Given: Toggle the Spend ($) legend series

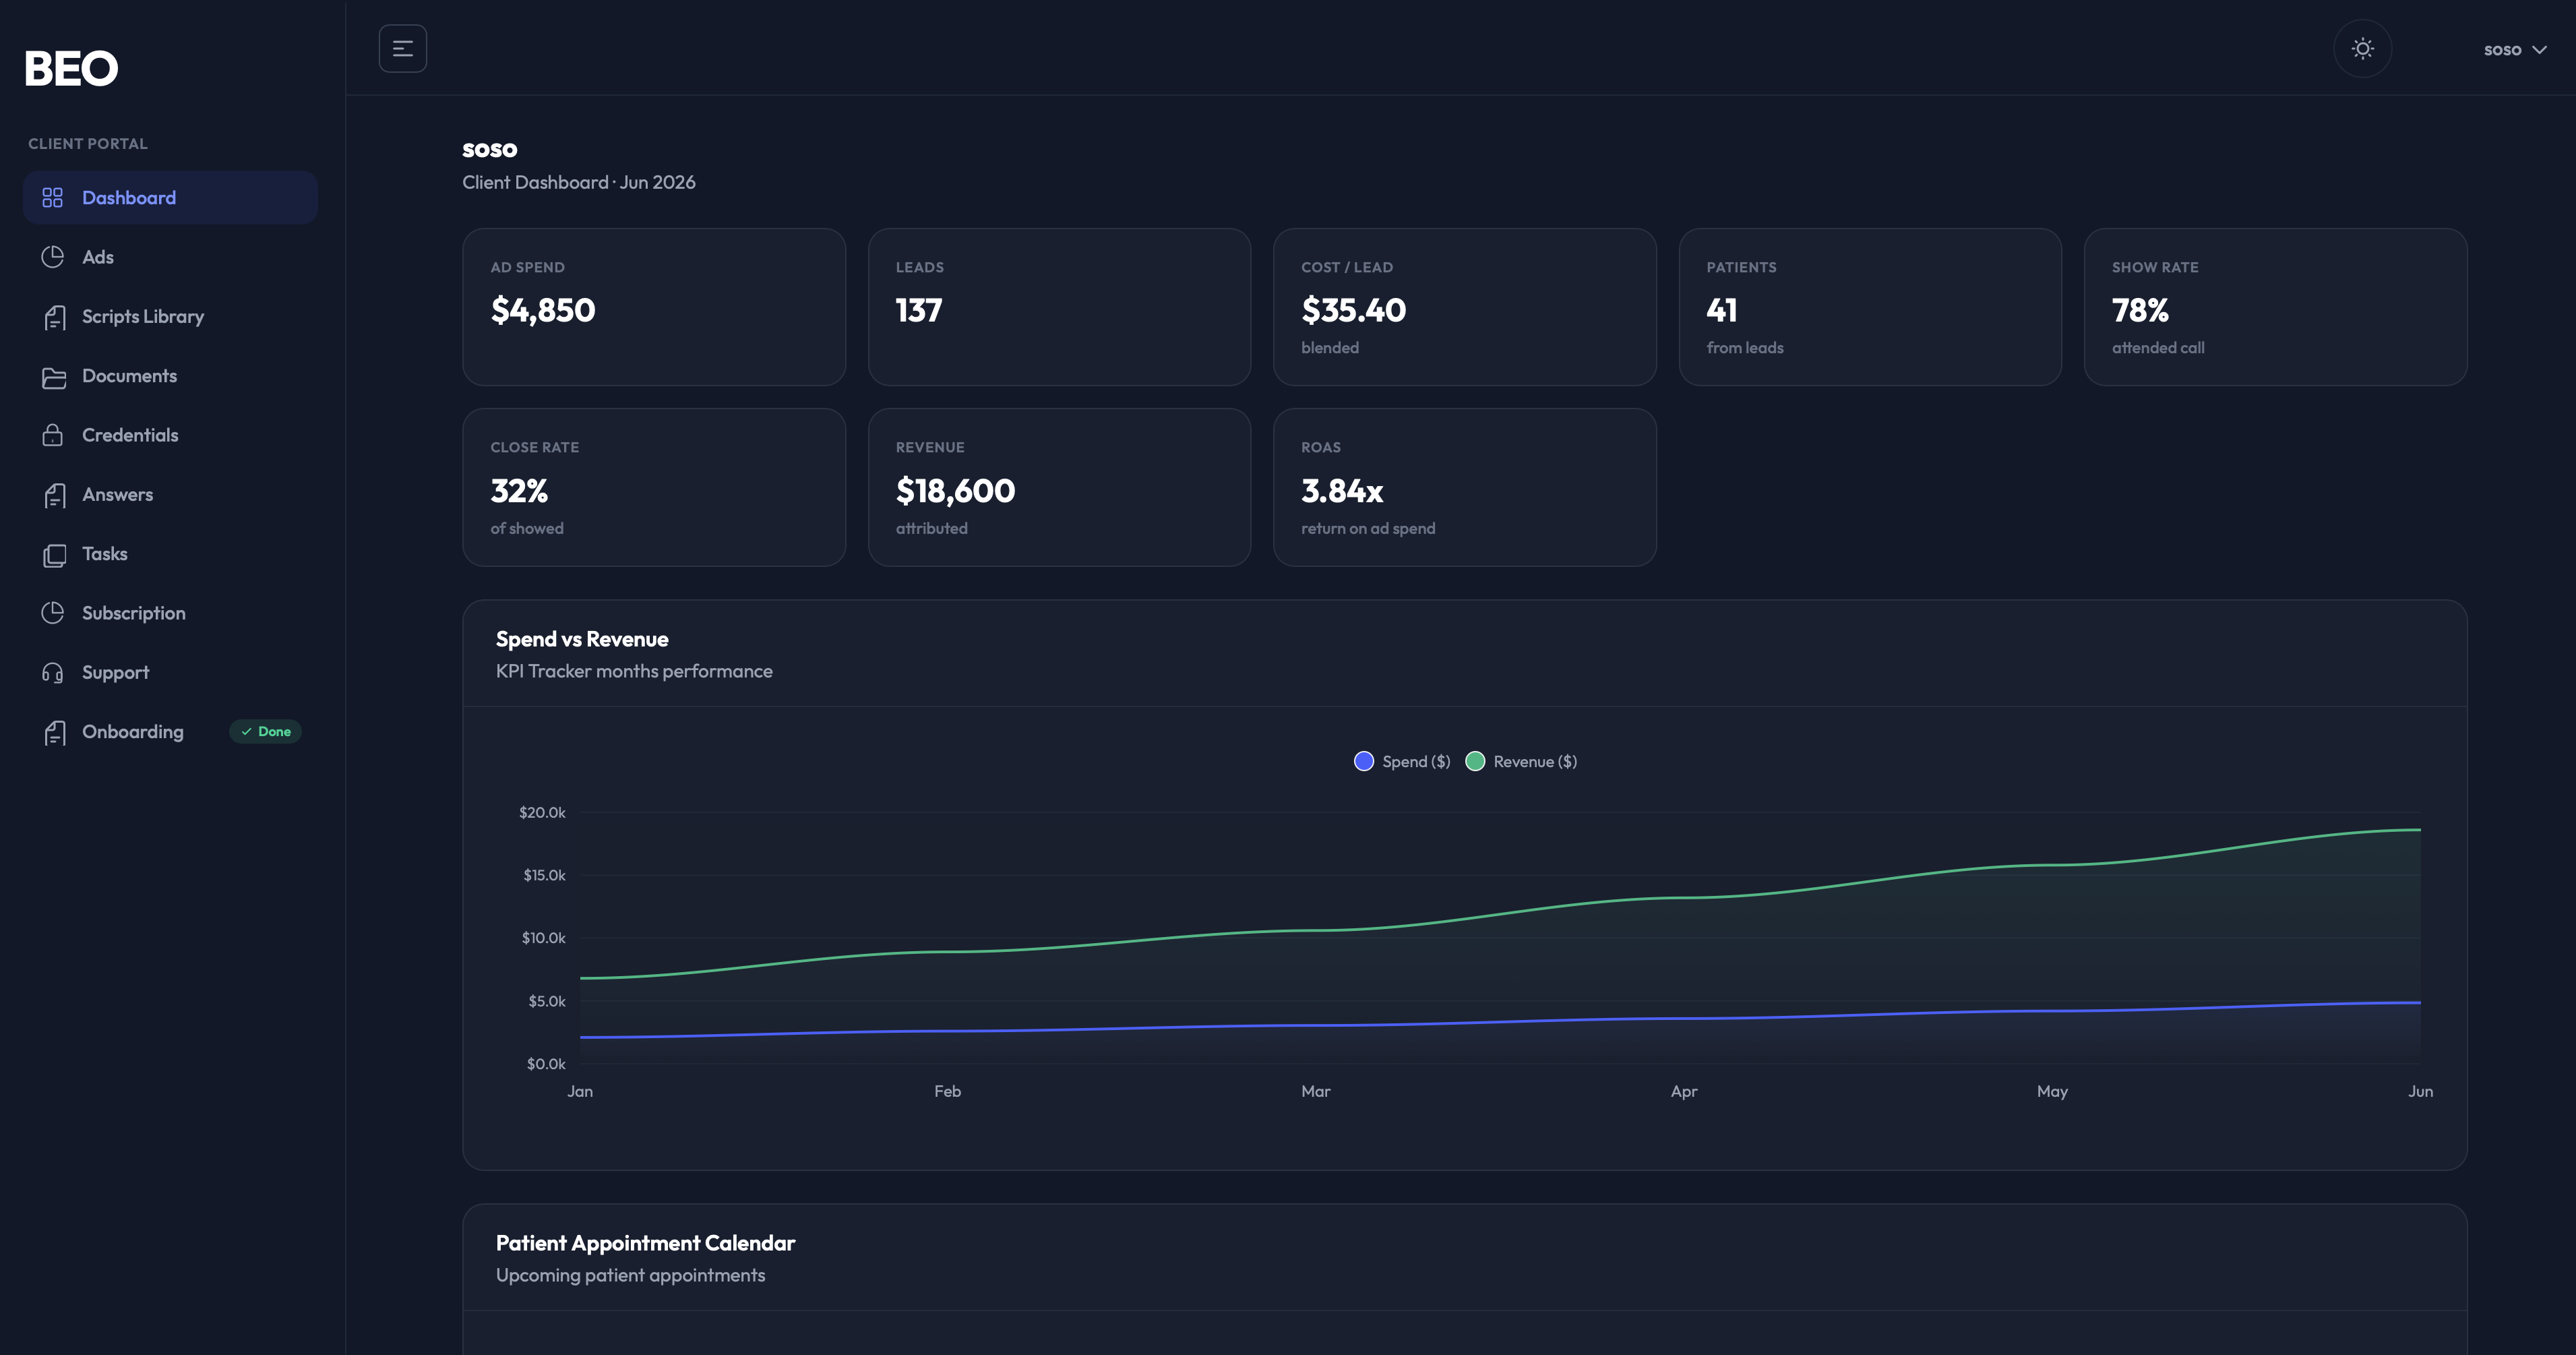Looking at the screenshot, I should tap(1402, 761).
